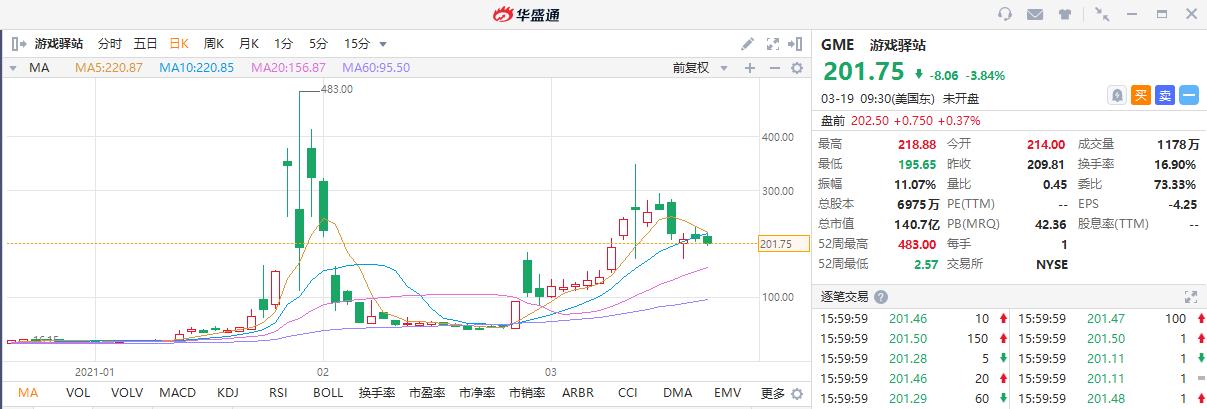Screen dimensions: 1207x409
Task: Select VOLV indicator
Action: click(127, 393)
